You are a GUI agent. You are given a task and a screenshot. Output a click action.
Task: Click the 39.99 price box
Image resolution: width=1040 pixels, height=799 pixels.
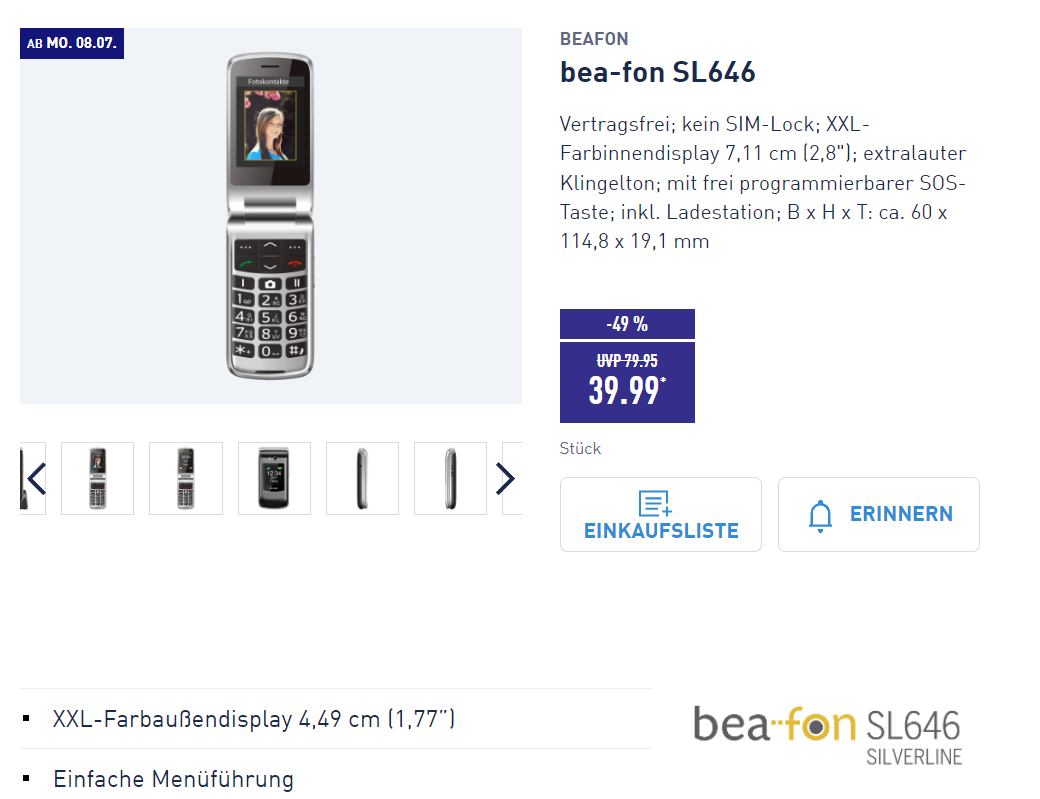pyautogui.click(x=627, y=382)
